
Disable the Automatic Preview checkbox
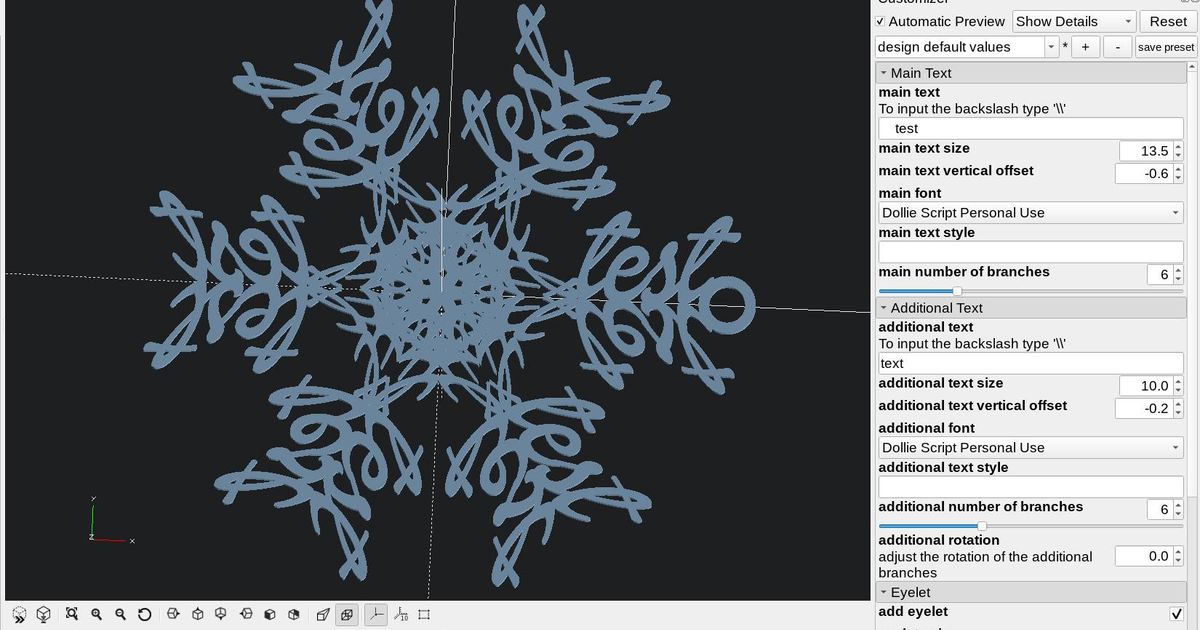[880, 20]
